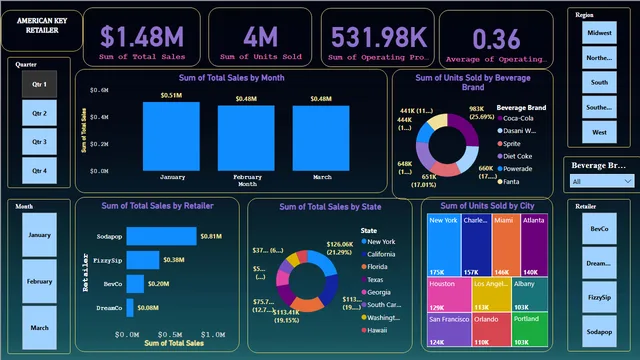This screenshot has height=360, width=640.
Task: Click Texas in State legend
Action: pyautogui.click(x=372, y=280)
